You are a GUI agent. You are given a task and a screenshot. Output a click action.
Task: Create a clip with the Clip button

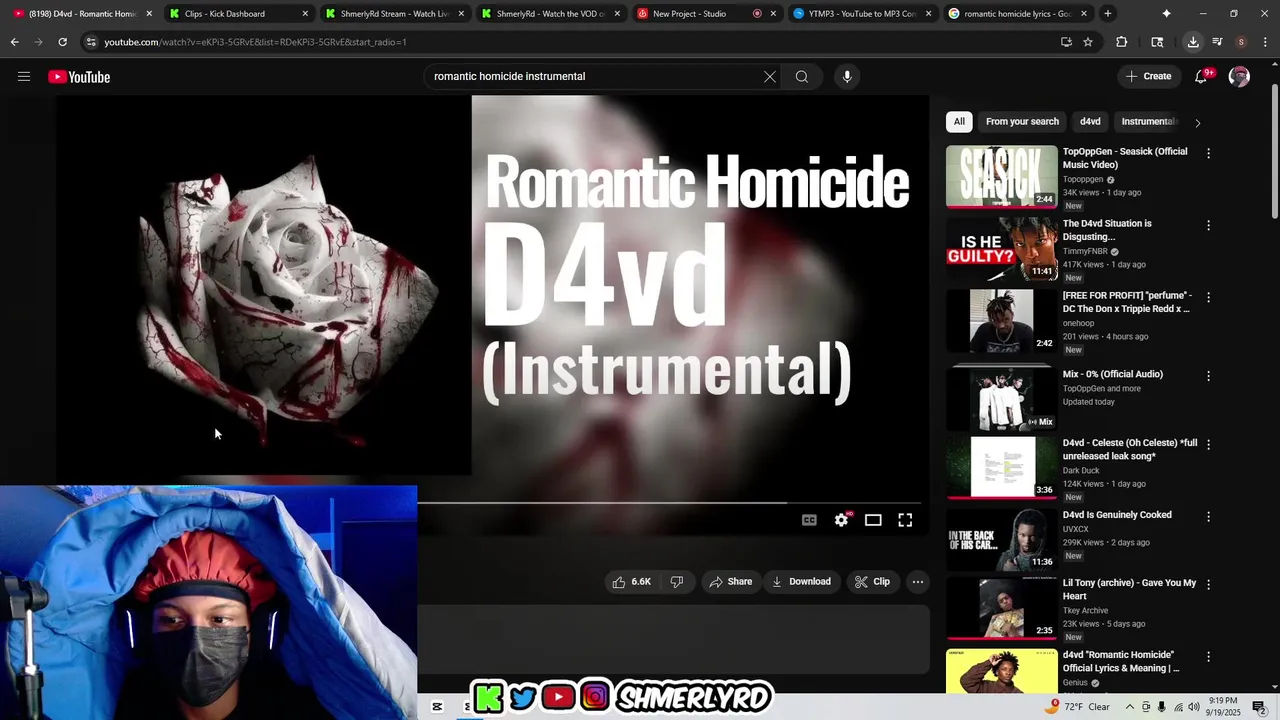click(872, 582)
